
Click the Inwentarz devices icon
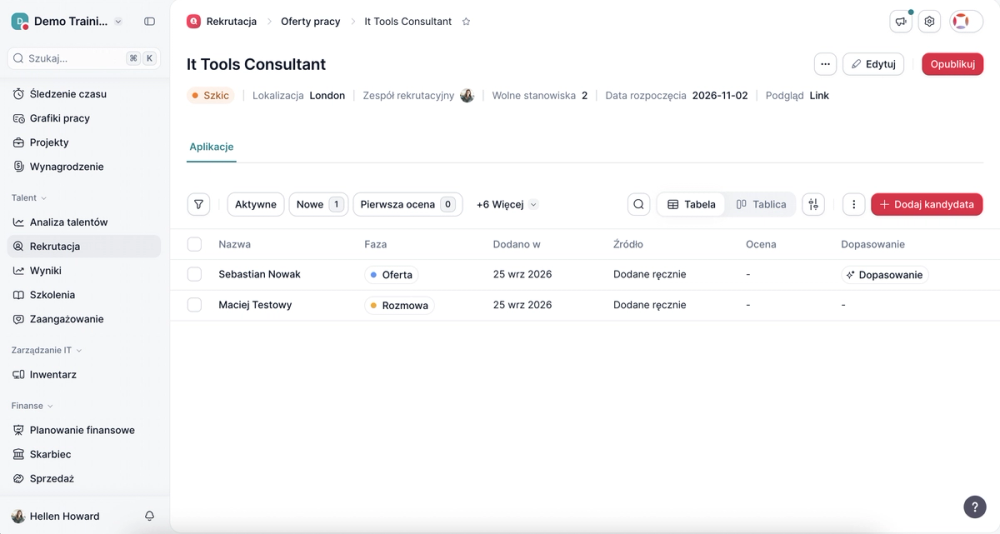(x=18, y=375)
